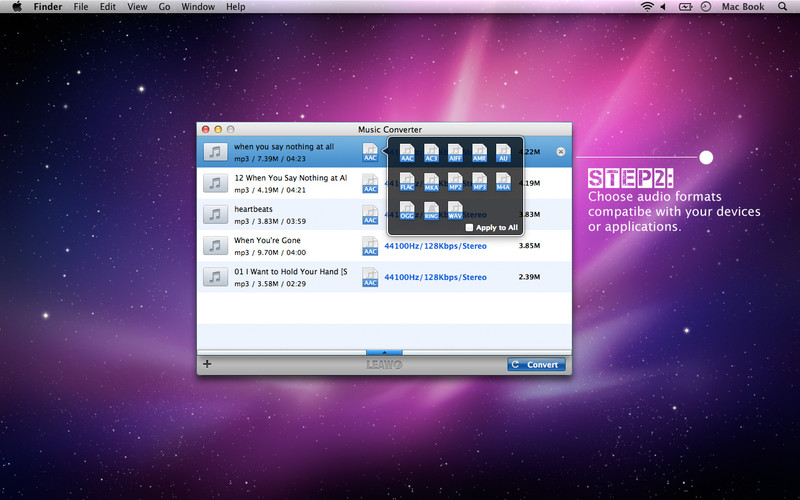The height and width of the screenshot is (500, 800).
Task: Open the View menu
Action: click(x=137, y=7)
